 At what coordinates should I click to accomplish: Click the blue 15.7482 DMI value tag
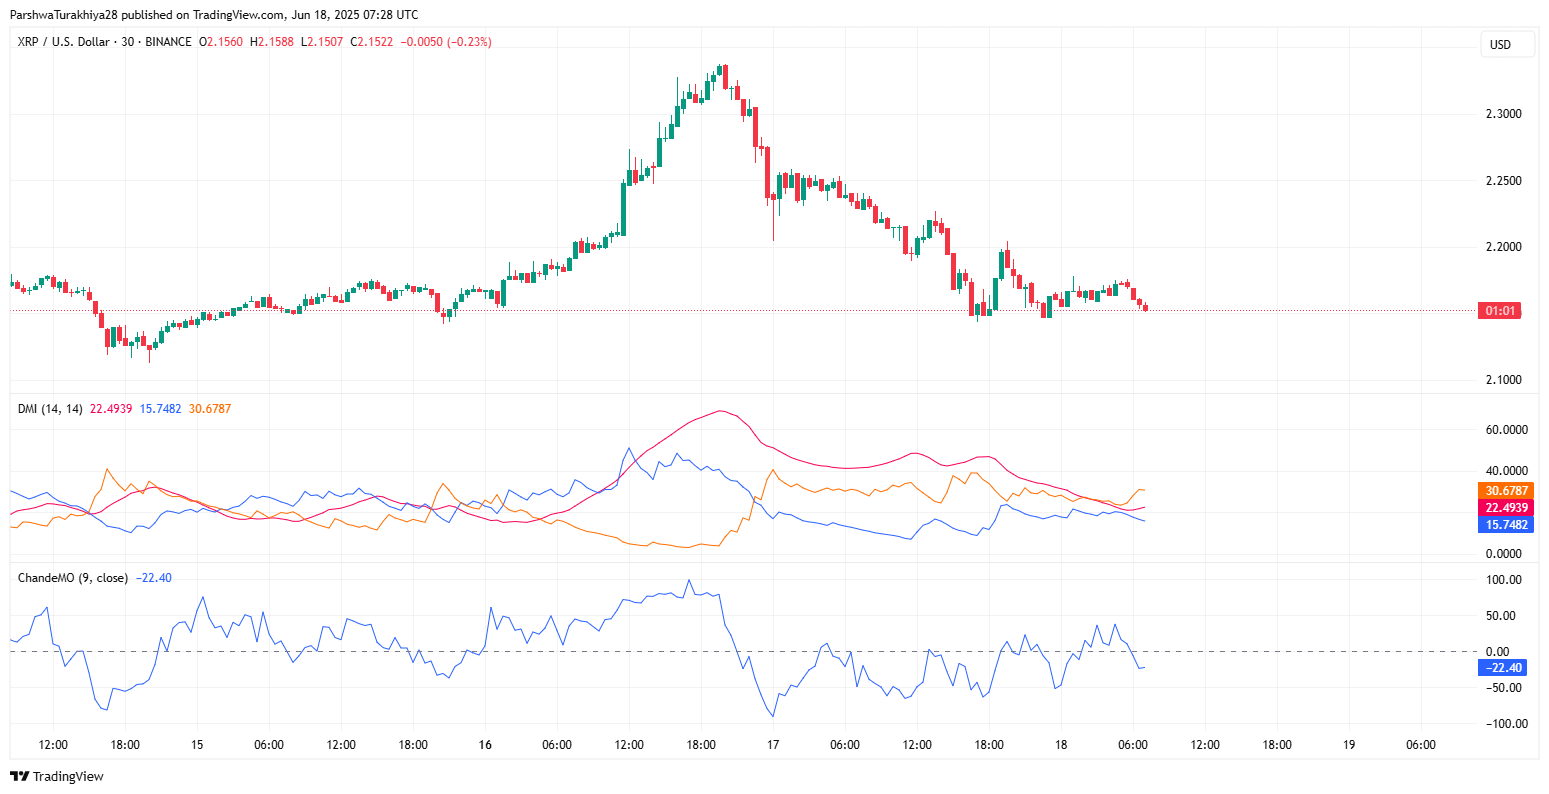click(x=1504, y=524)
